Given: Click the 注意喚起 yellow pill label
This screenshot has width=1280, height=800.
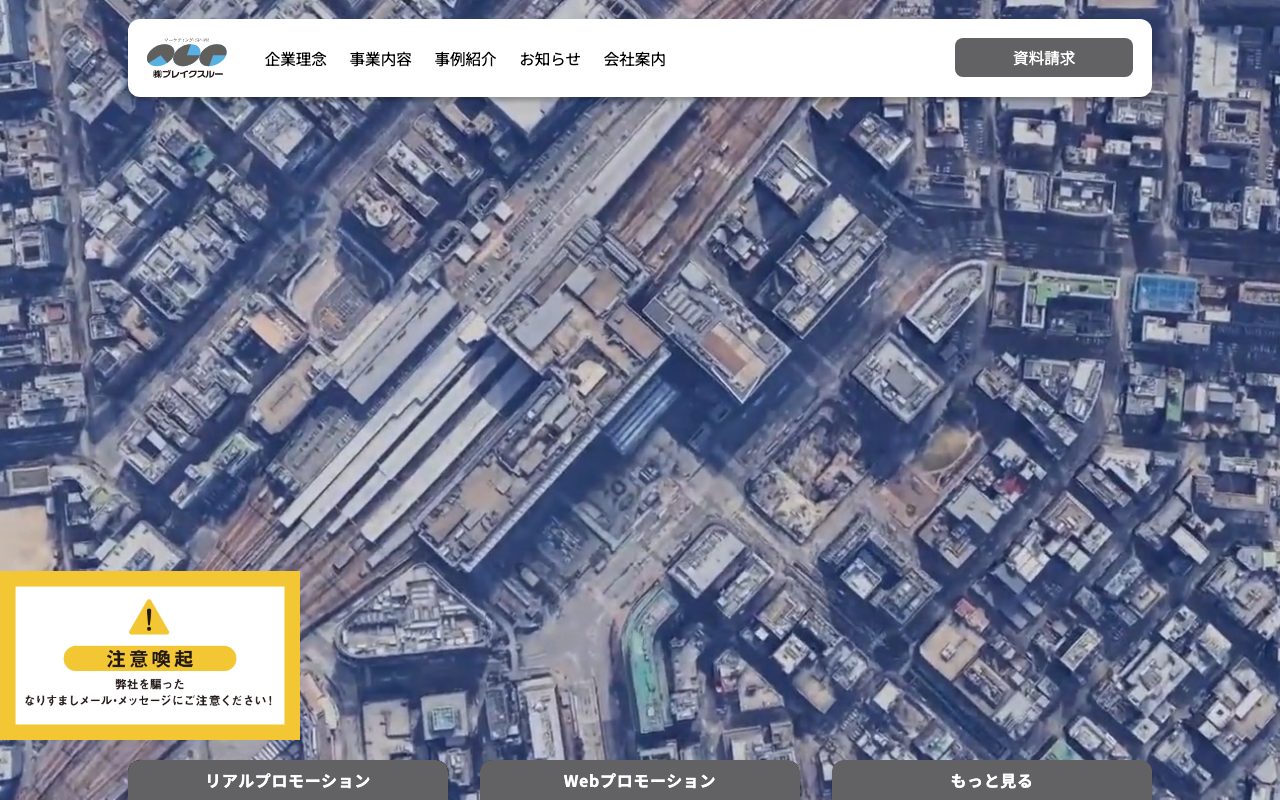Looking at the screenshot, I should 150,658.
